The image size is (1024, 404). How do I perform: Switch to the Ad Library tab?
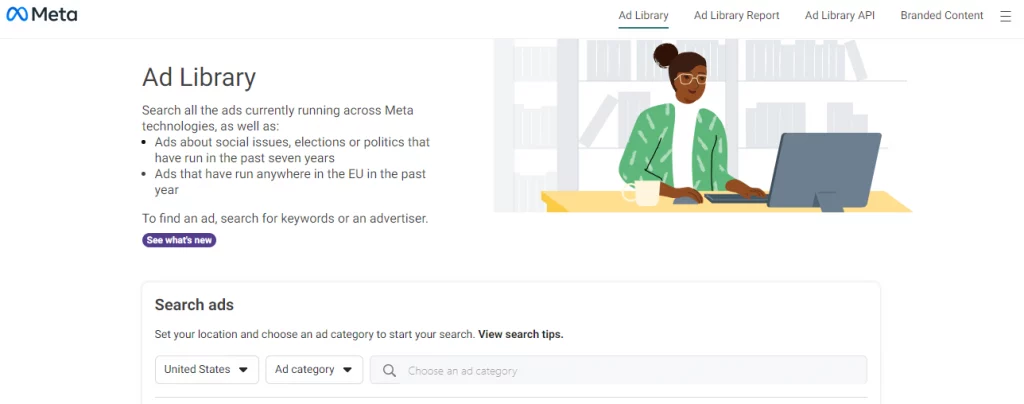pyautogui.click(x=643, y=16)
